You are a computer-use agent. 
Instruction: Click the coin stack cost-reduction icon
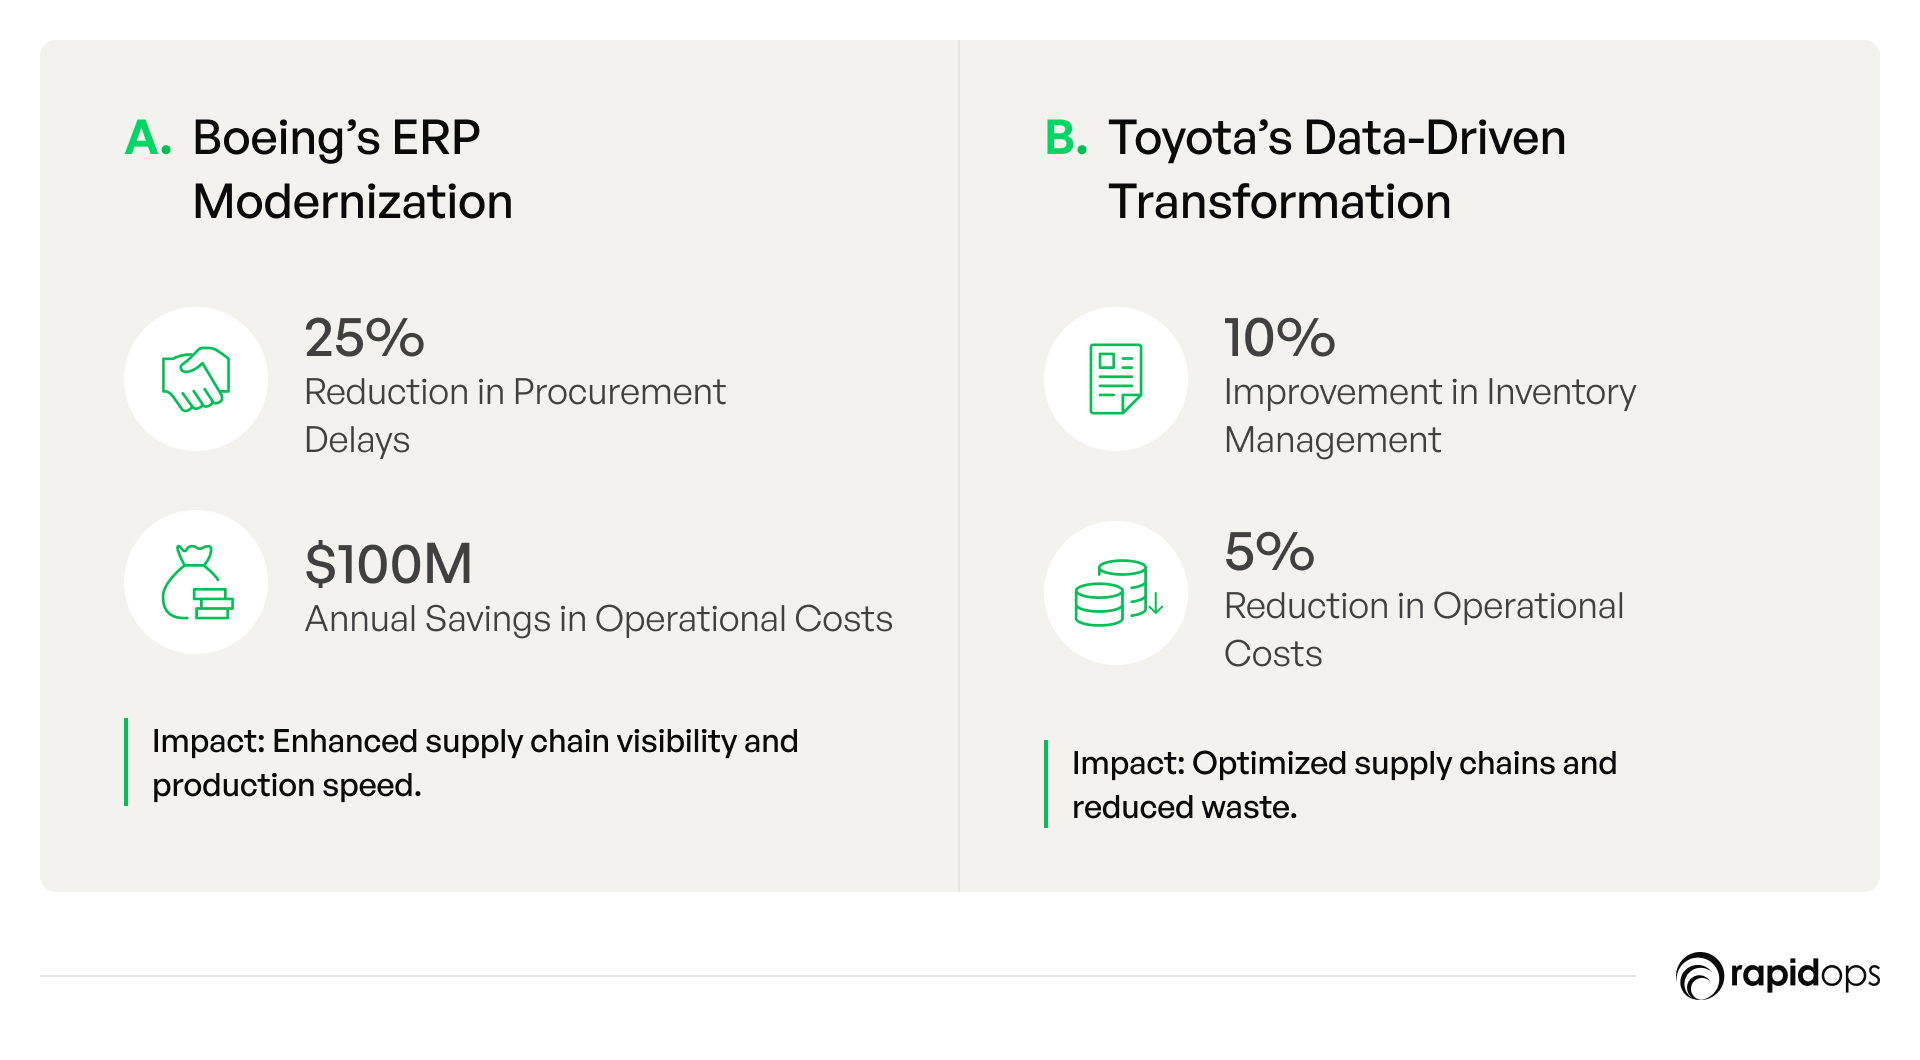(x=1117, y=593)
